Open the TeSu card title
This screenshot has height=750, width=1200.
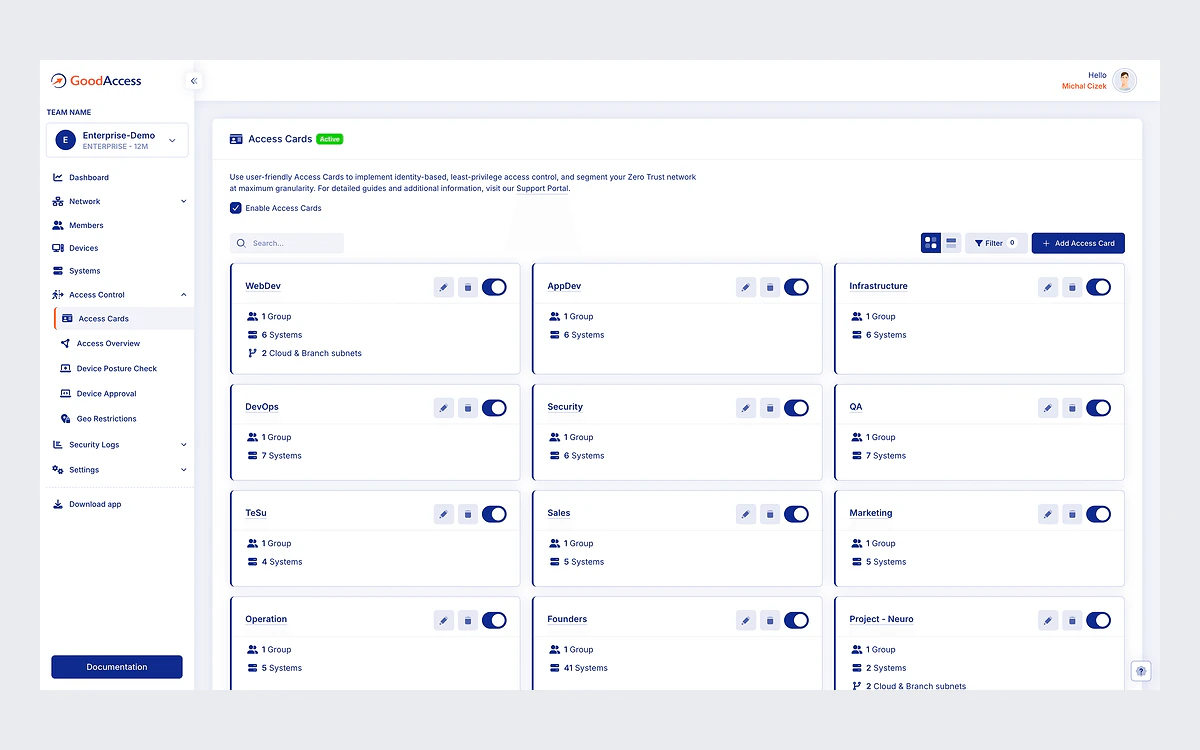click(256, 513)
